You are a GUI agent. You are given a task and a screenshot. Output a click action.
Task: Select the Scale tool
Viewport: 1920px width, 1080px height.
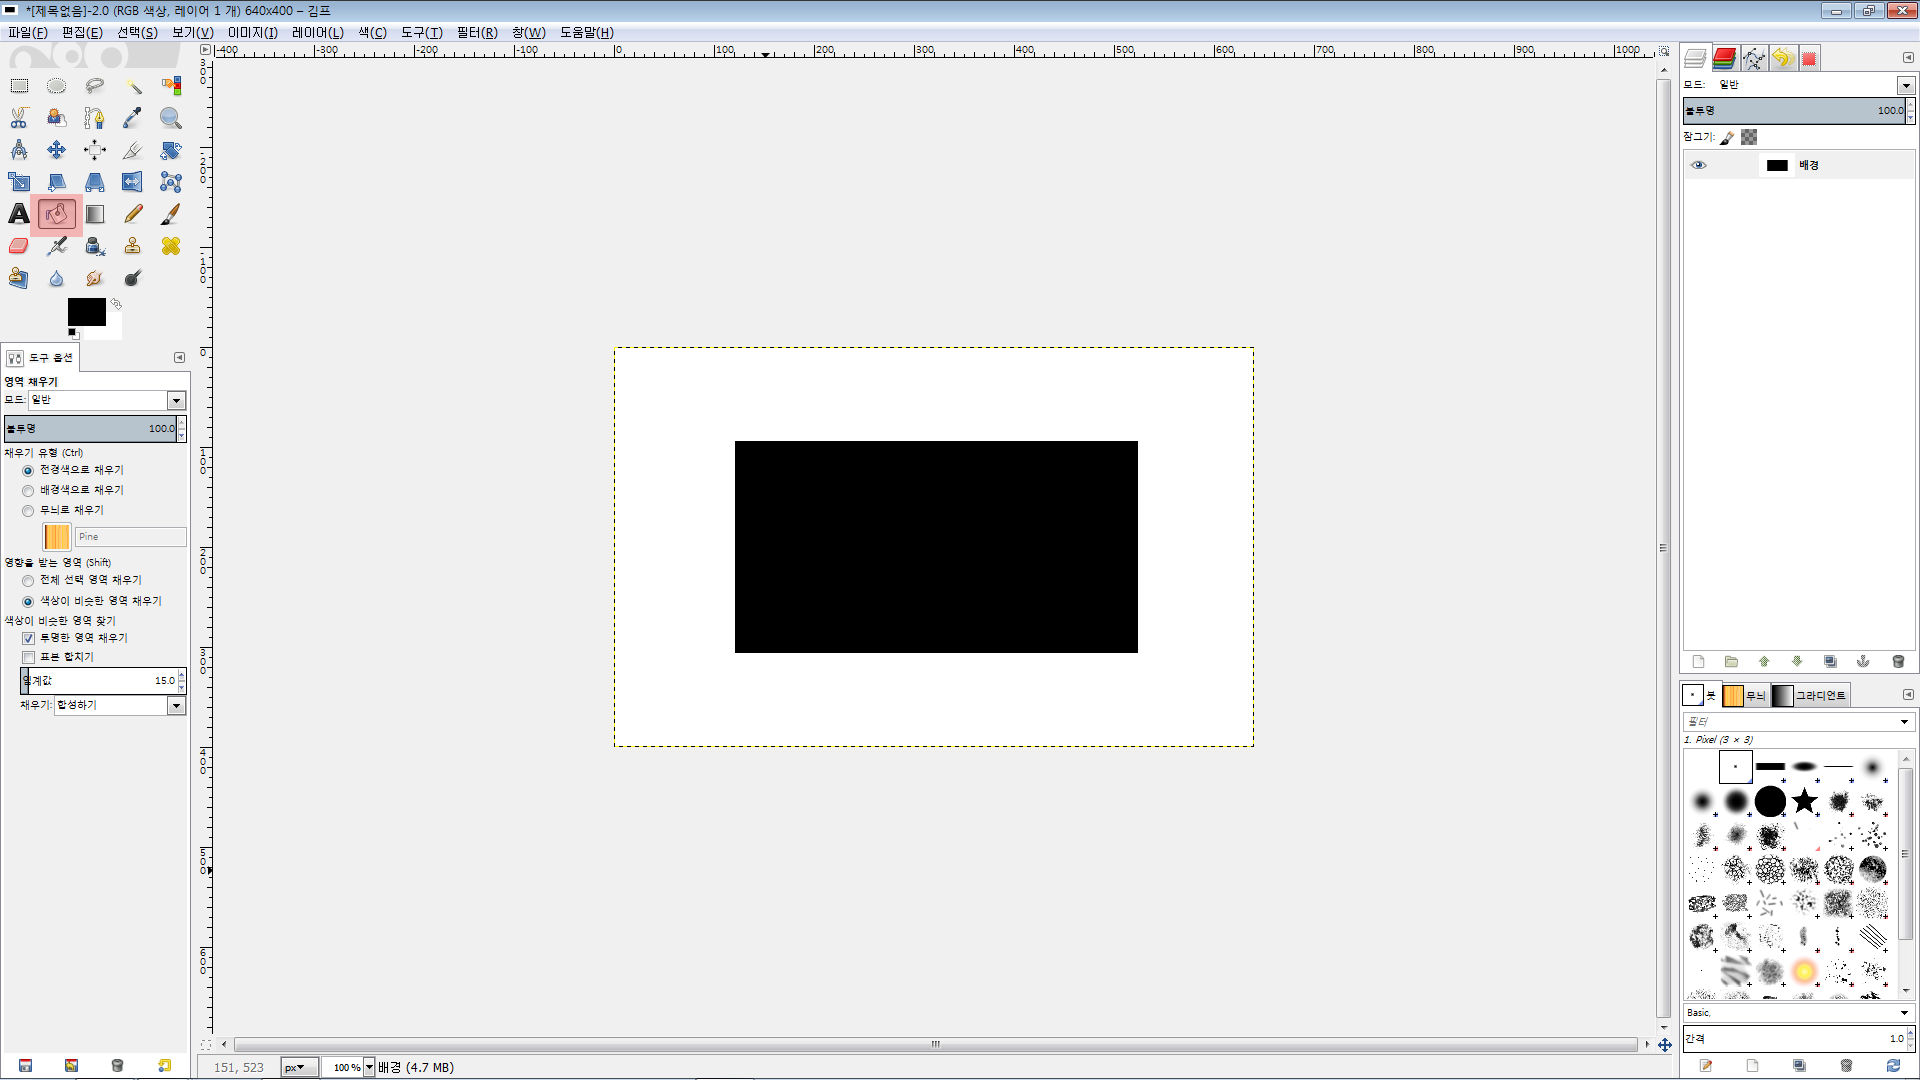(x=19, y=182)
